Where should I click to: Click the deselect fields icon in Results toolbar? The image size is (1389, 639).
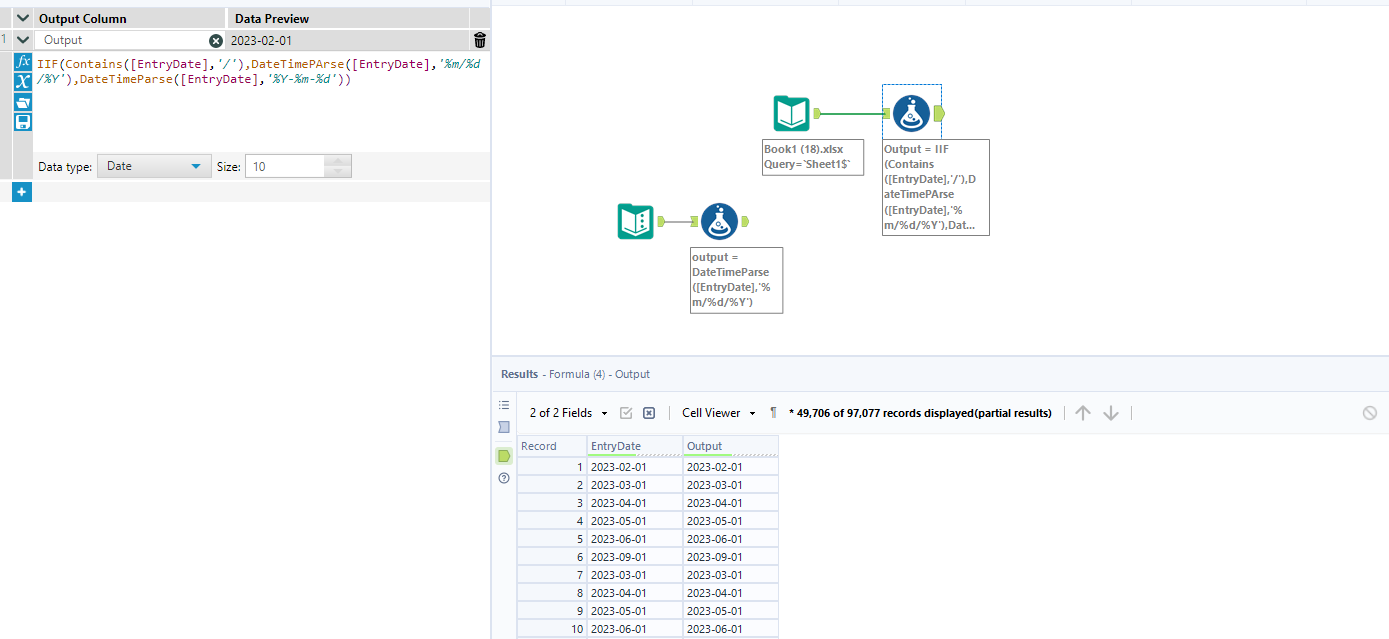(x=648, y=412)
